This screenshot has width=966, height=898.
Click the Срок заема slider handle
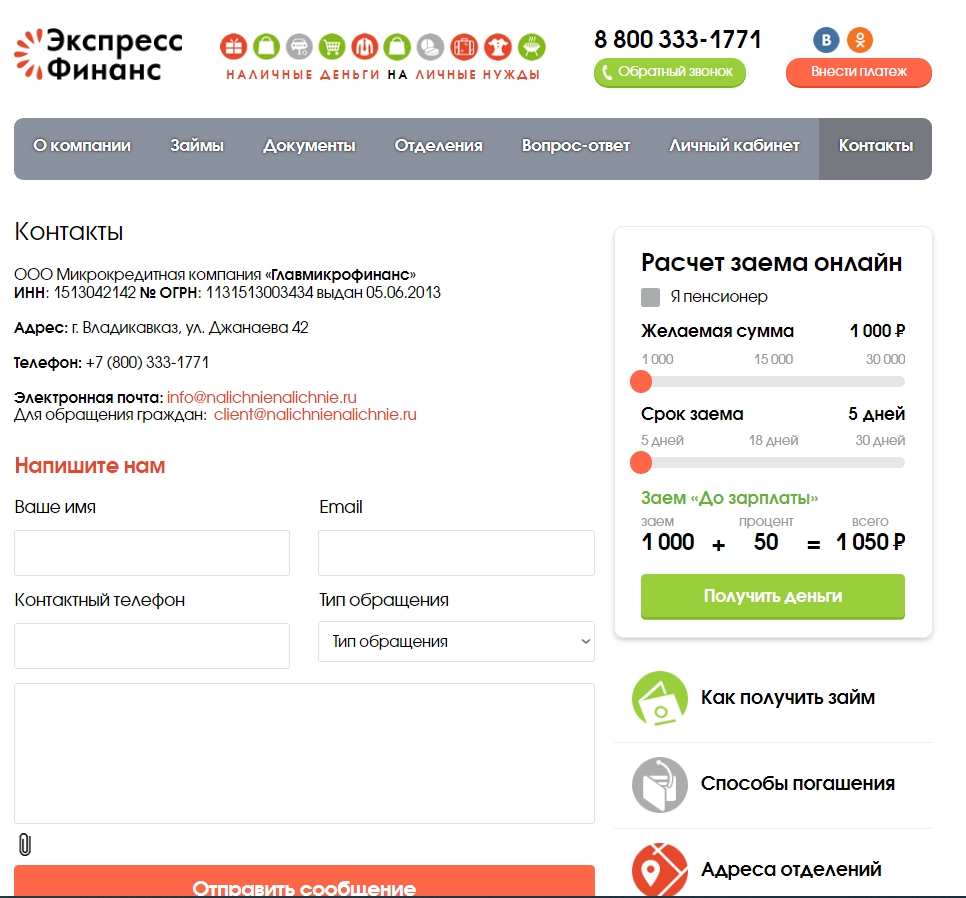641,463
